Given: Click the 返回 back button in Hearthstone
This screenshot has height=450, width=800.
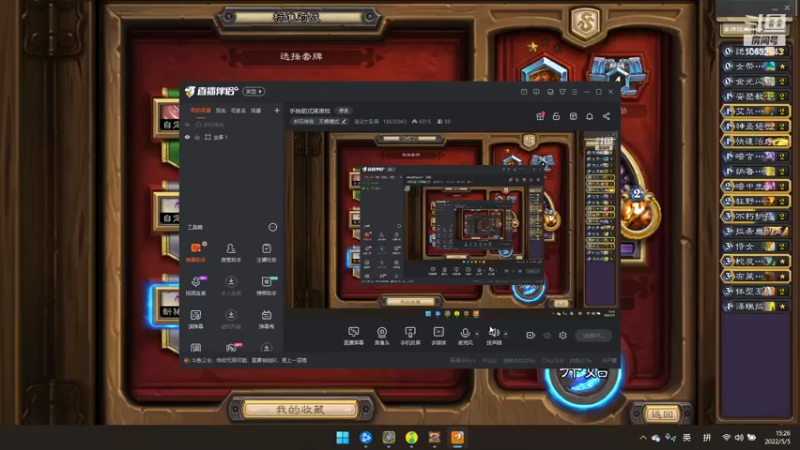Looking at the screenshot, I should (661, 414).
